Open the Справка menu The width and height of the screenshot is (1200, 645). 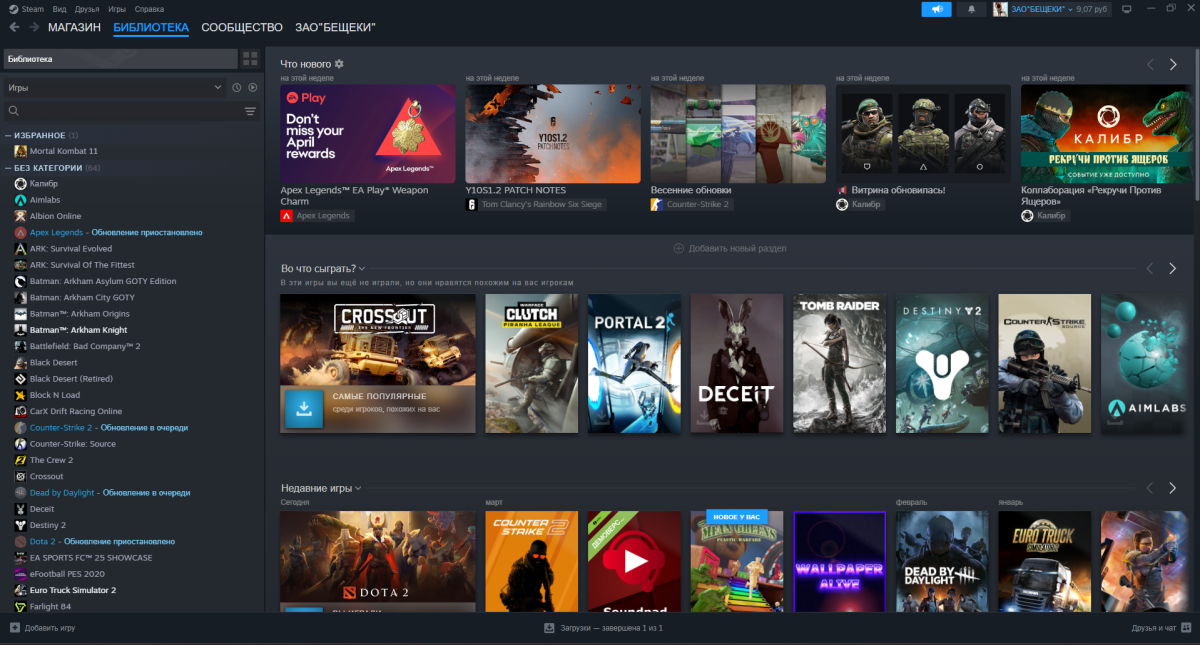149,9
